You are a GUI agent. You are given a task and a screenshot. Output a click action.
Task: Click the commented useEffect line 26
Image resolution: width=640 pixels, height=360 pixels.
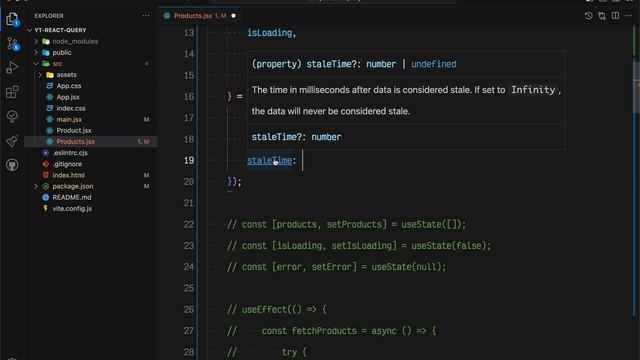277,309
